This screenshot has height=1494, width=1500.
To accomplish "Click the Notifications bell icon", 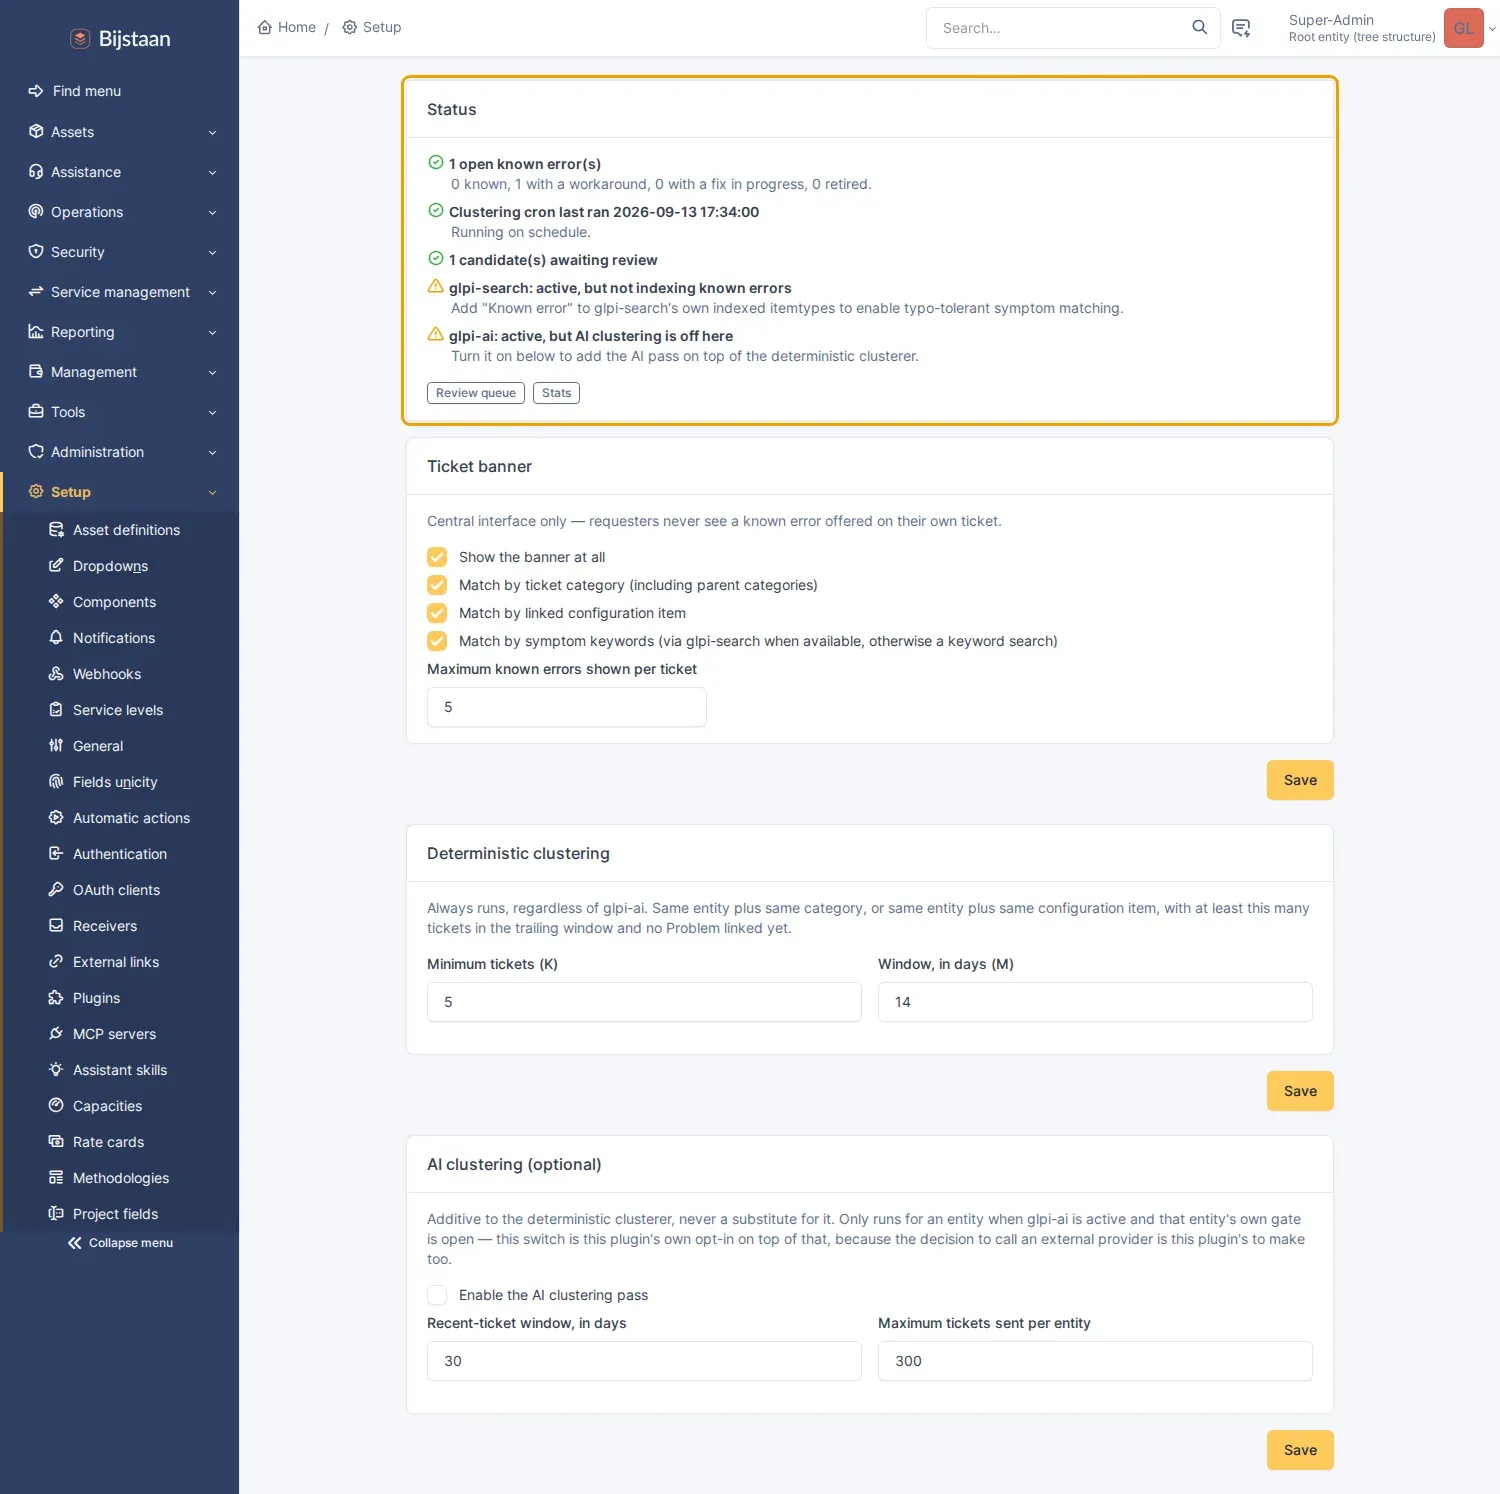I will click(56, 638).
